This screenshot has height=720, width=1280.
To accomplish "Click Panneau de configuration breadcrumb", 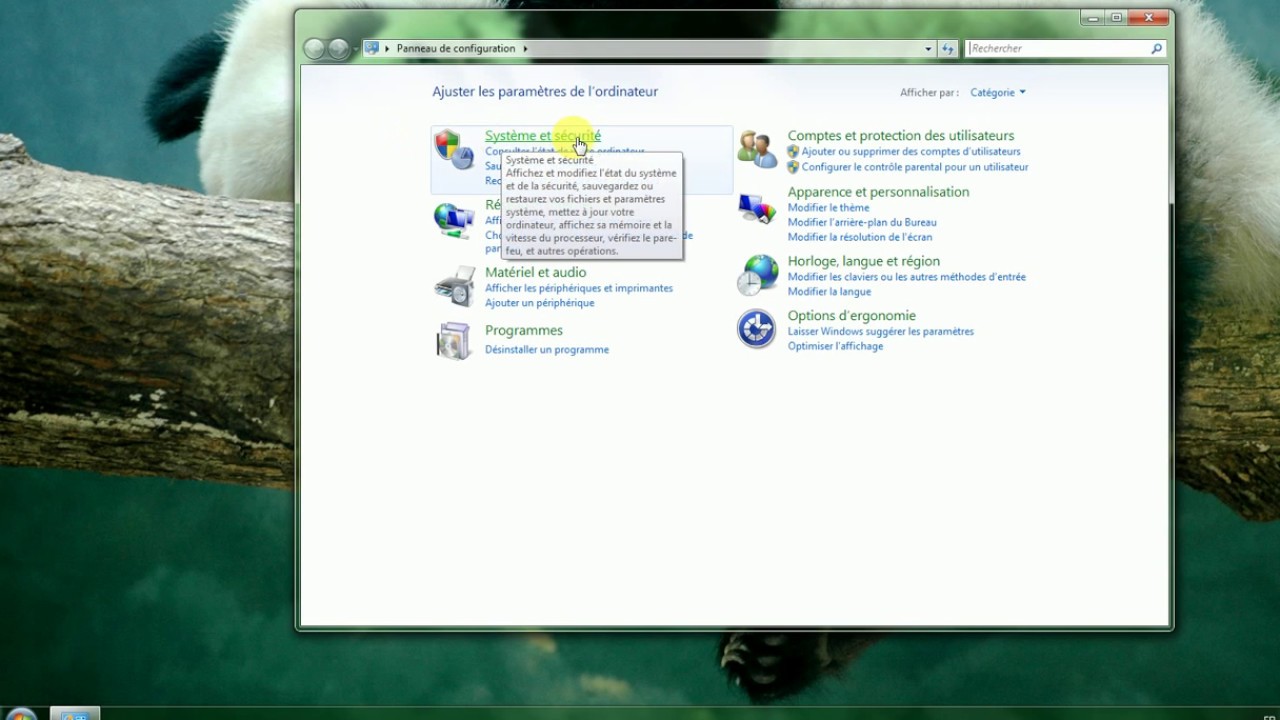I will [456, 48].
